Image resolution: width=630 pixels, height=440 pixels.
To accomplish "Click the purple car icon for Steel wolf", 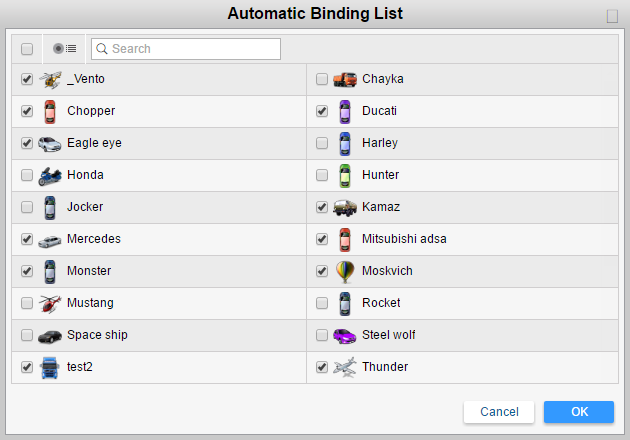I will 345,335.
